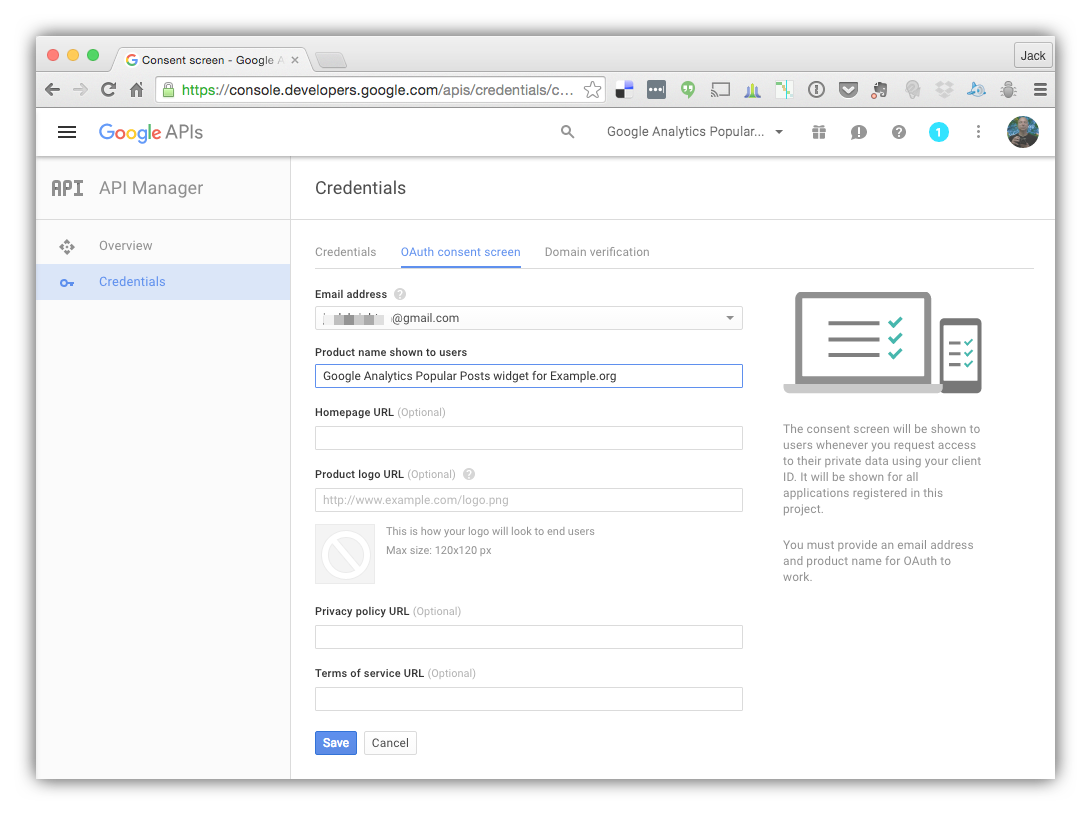Switch to Domain verification tab
1091x815 pixels.
tap(597, 252)
